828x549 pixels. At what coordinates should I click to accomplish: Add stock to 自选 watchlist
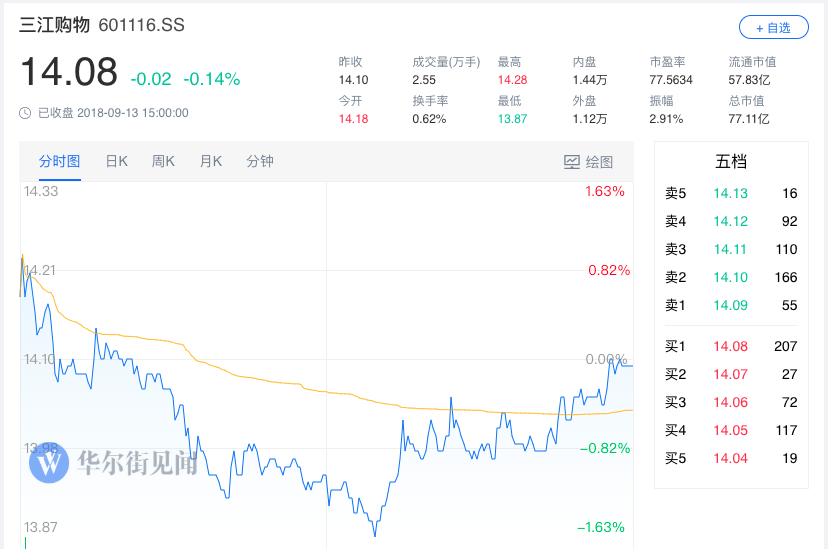click(772, 27)
